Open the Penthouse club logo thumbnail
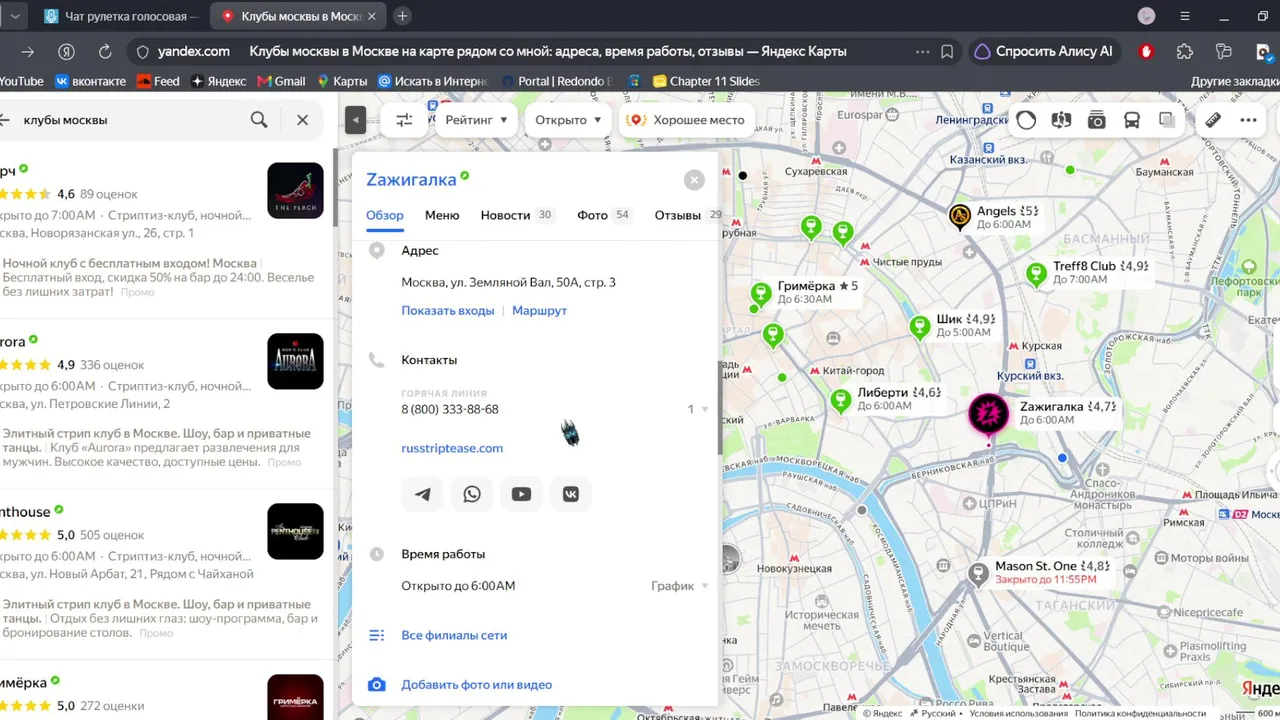This screenshot has height=720, width=1280. [295, 531]
